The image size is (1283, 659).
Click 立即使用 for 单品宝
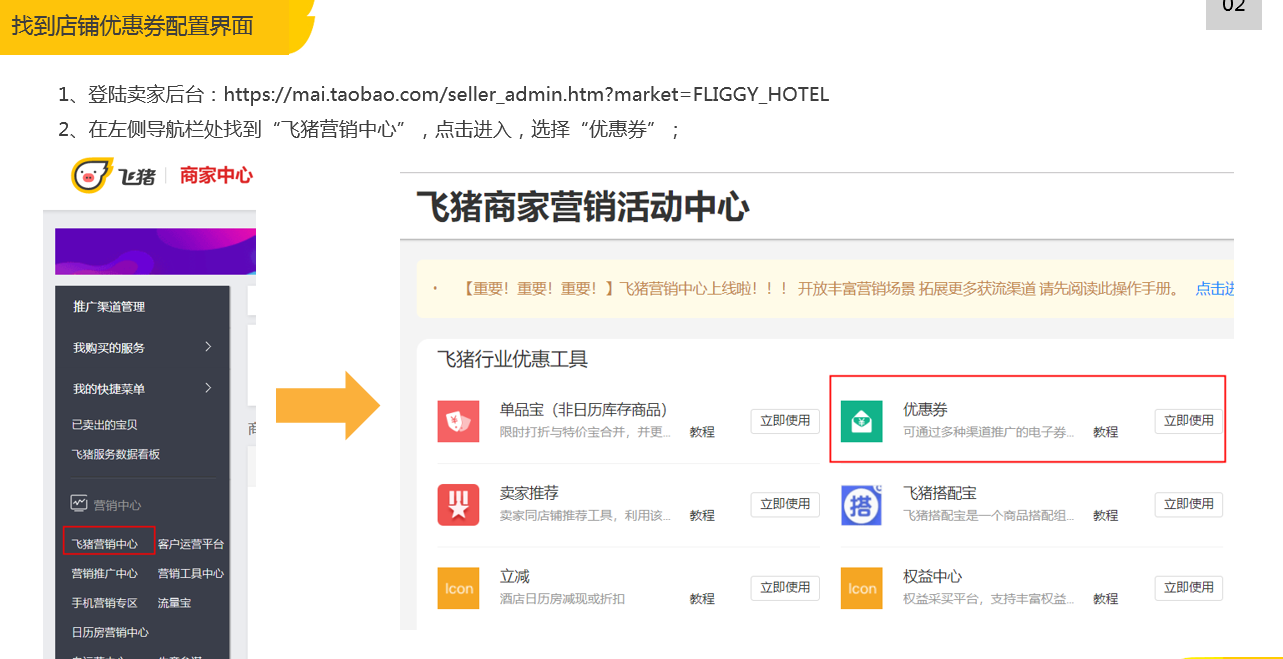point(785,421)
